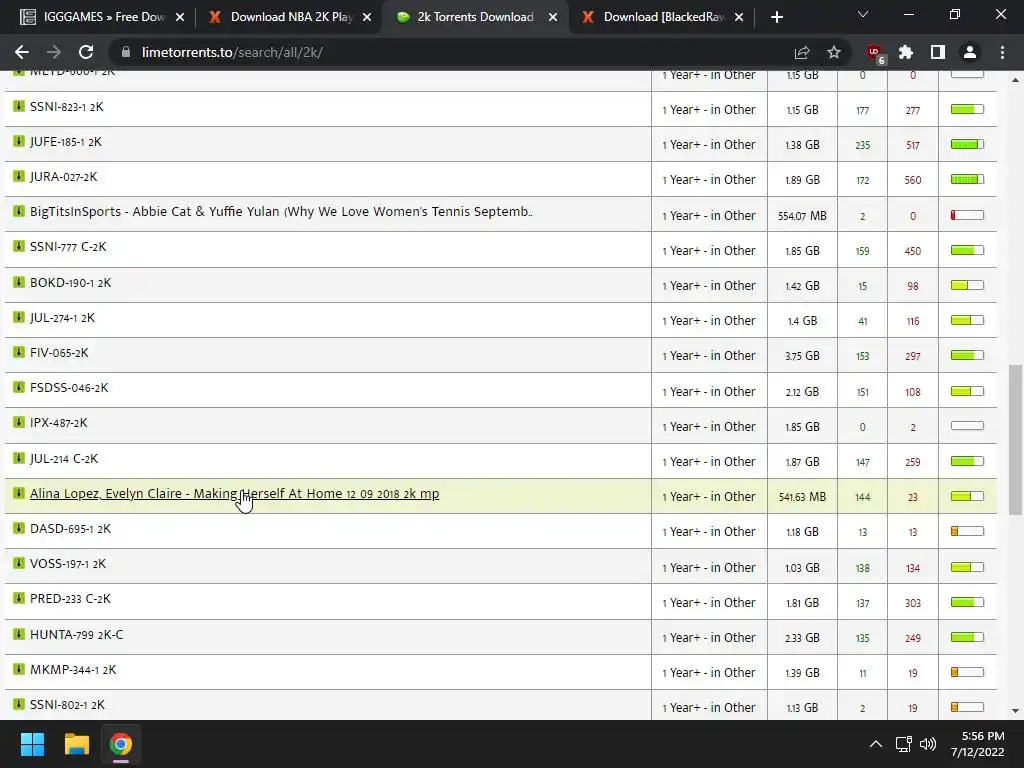Click the share page icon in address bar

click(x=802, y=52)
